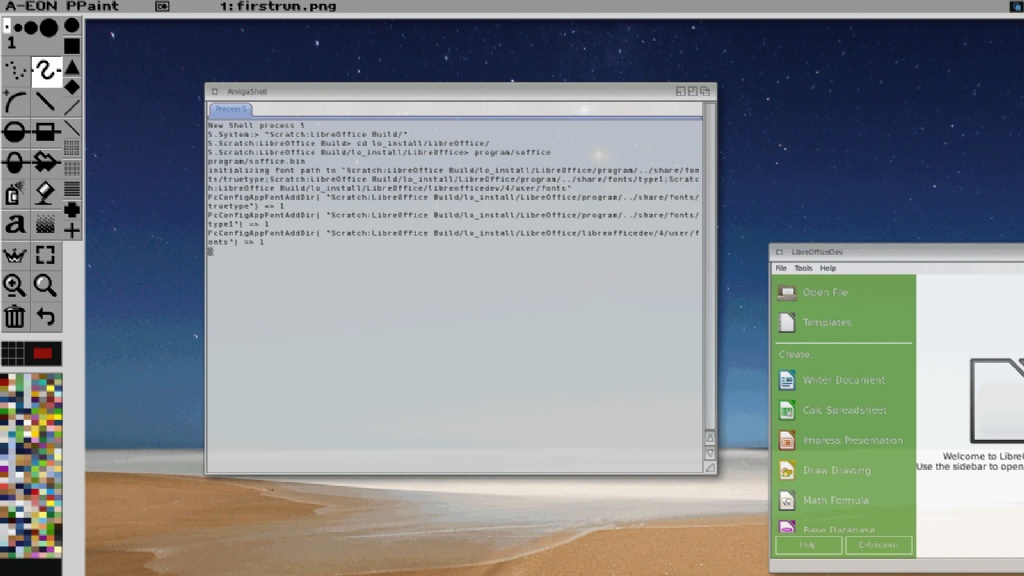Select the flood fill bucket tool
1024x576 pixels.
tap(46, 193)
